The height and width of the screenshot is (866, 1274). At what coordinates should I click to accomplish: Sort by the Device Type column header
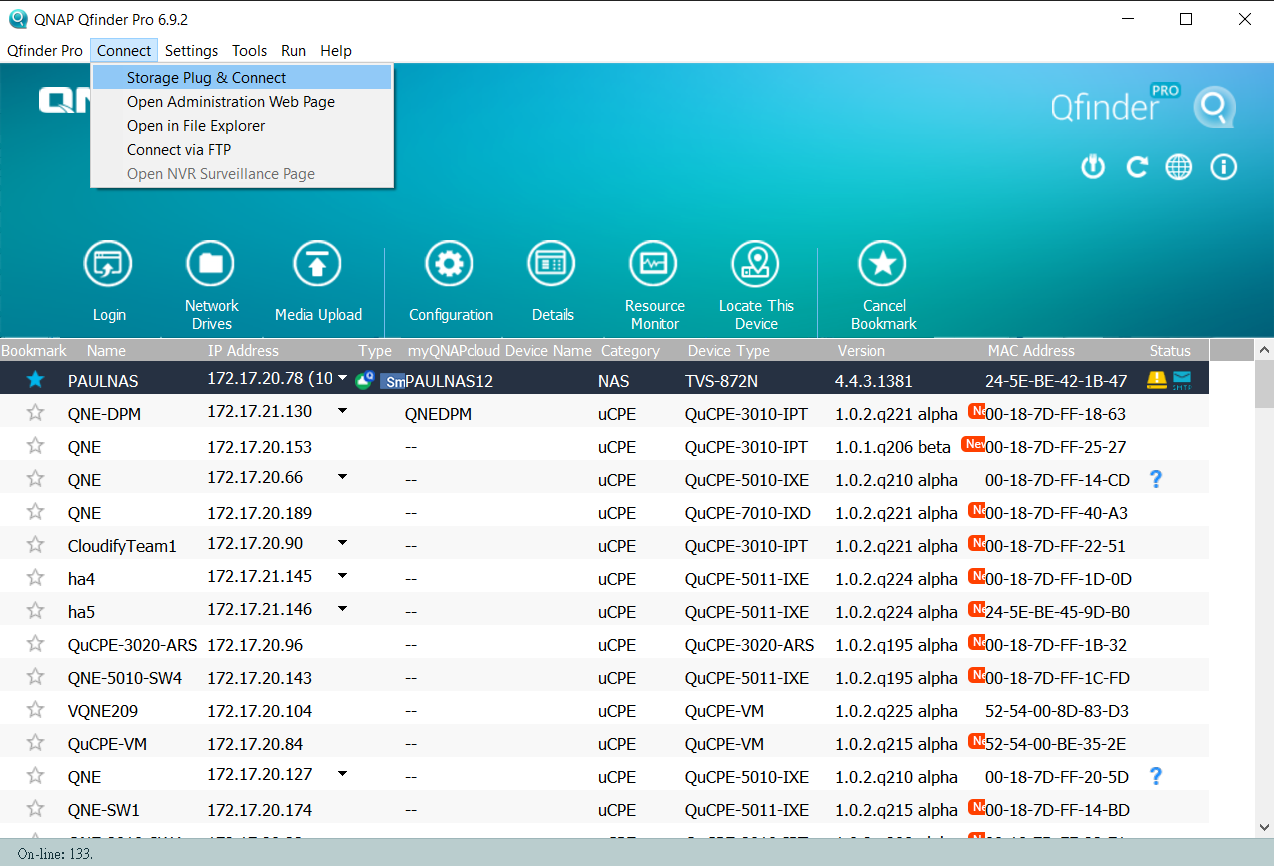click(728, 350)
